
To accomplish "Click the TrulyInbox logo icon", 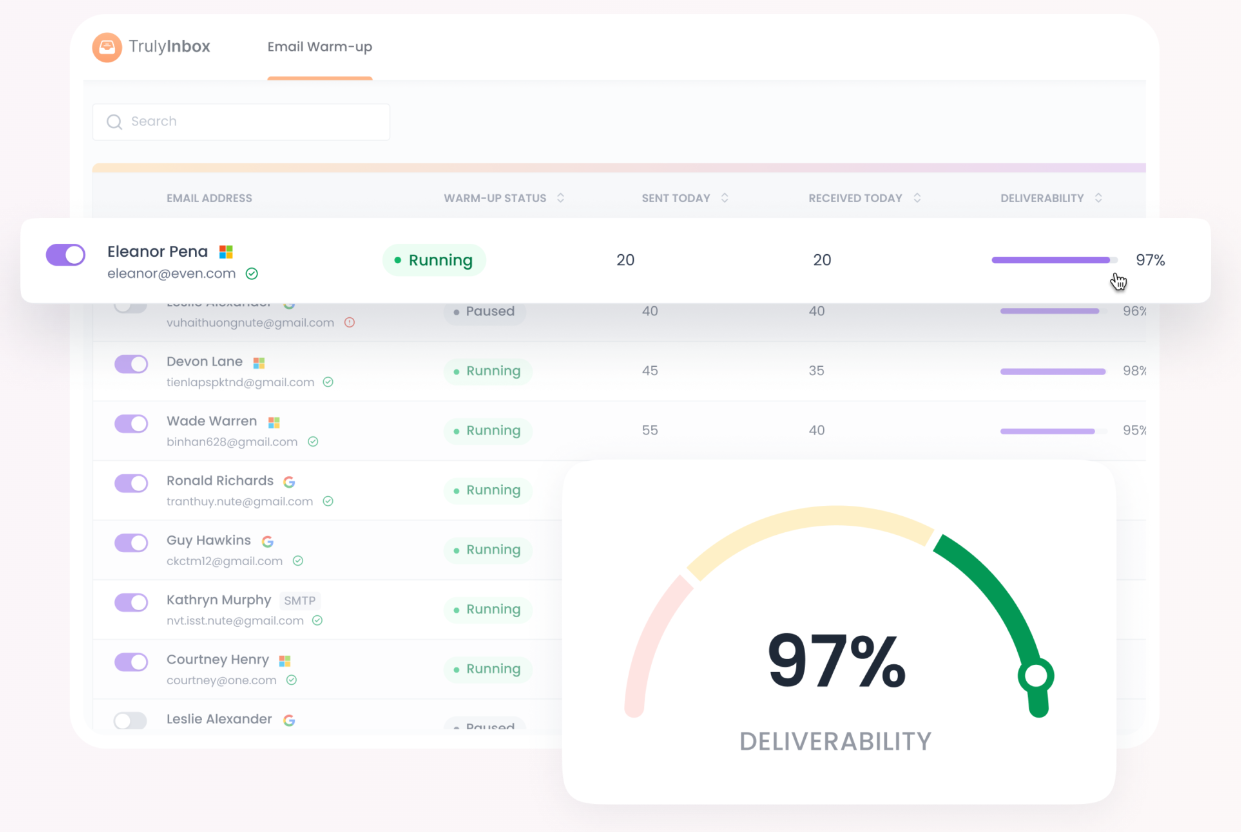I will click(107, 47).
